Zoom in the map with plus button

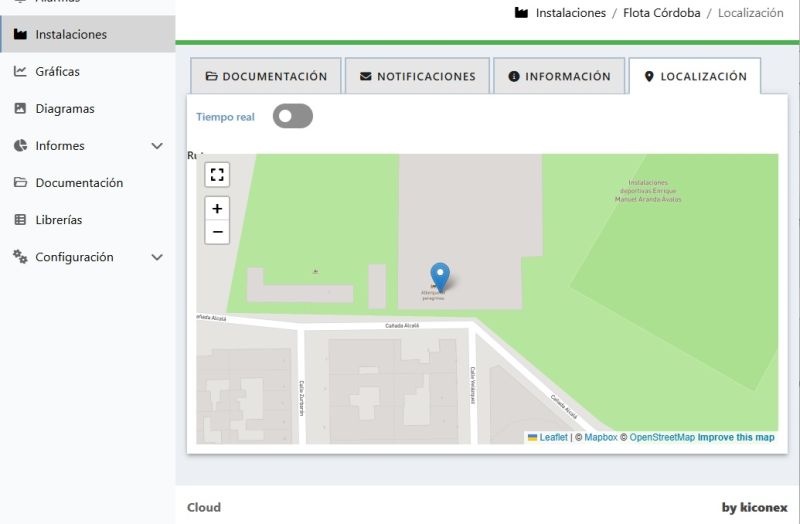[x=217, y=209]
